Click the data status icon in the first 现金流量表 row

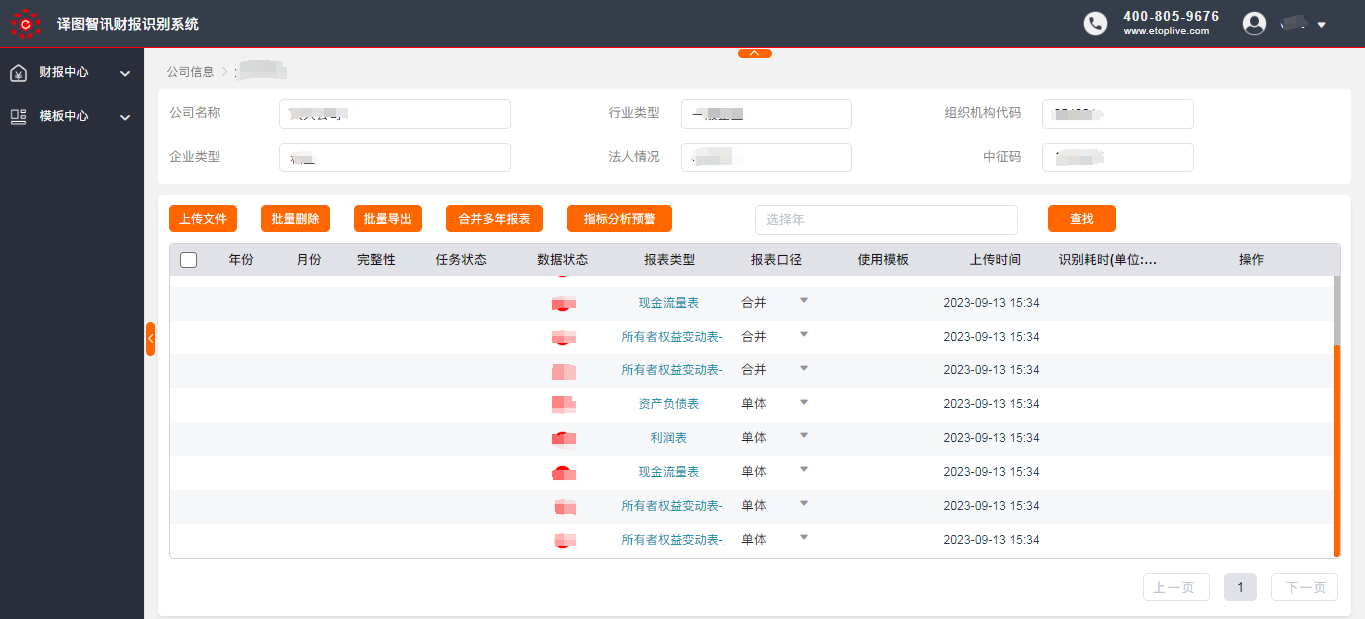coord(563,302)
